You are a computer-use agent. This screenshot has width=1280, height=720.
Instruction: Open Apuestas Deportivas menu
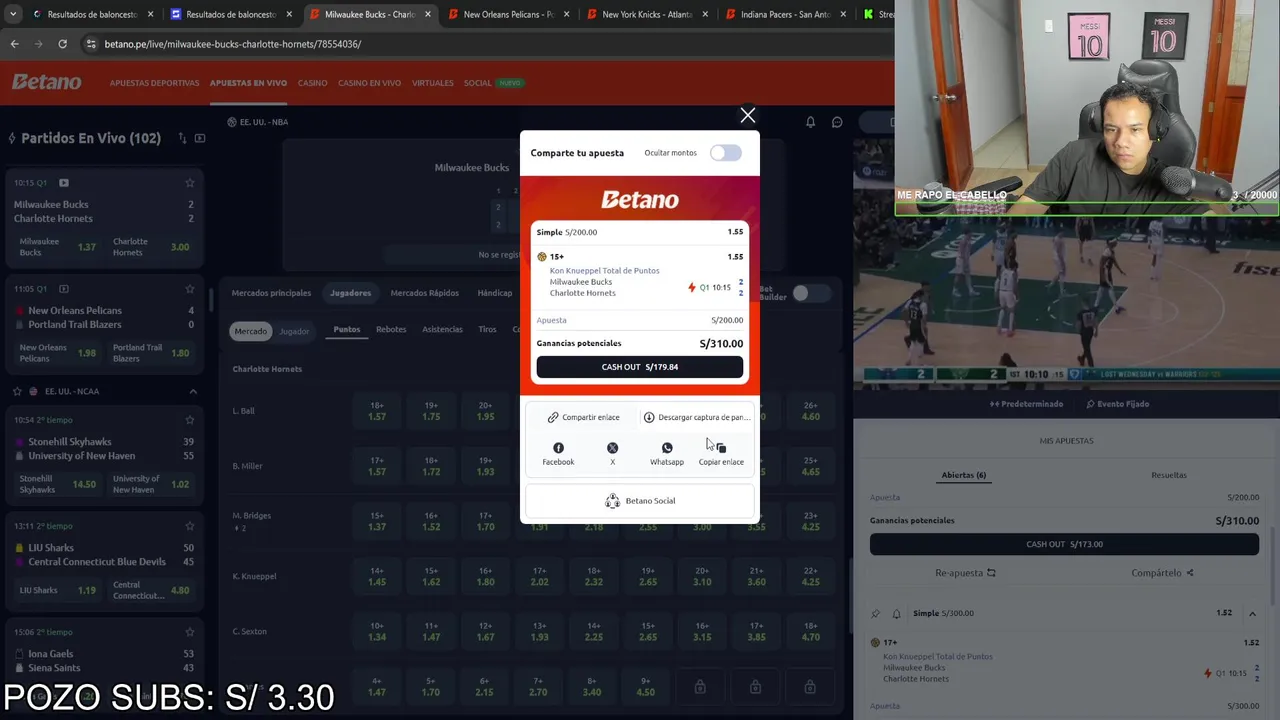click(x=154, y=83)
